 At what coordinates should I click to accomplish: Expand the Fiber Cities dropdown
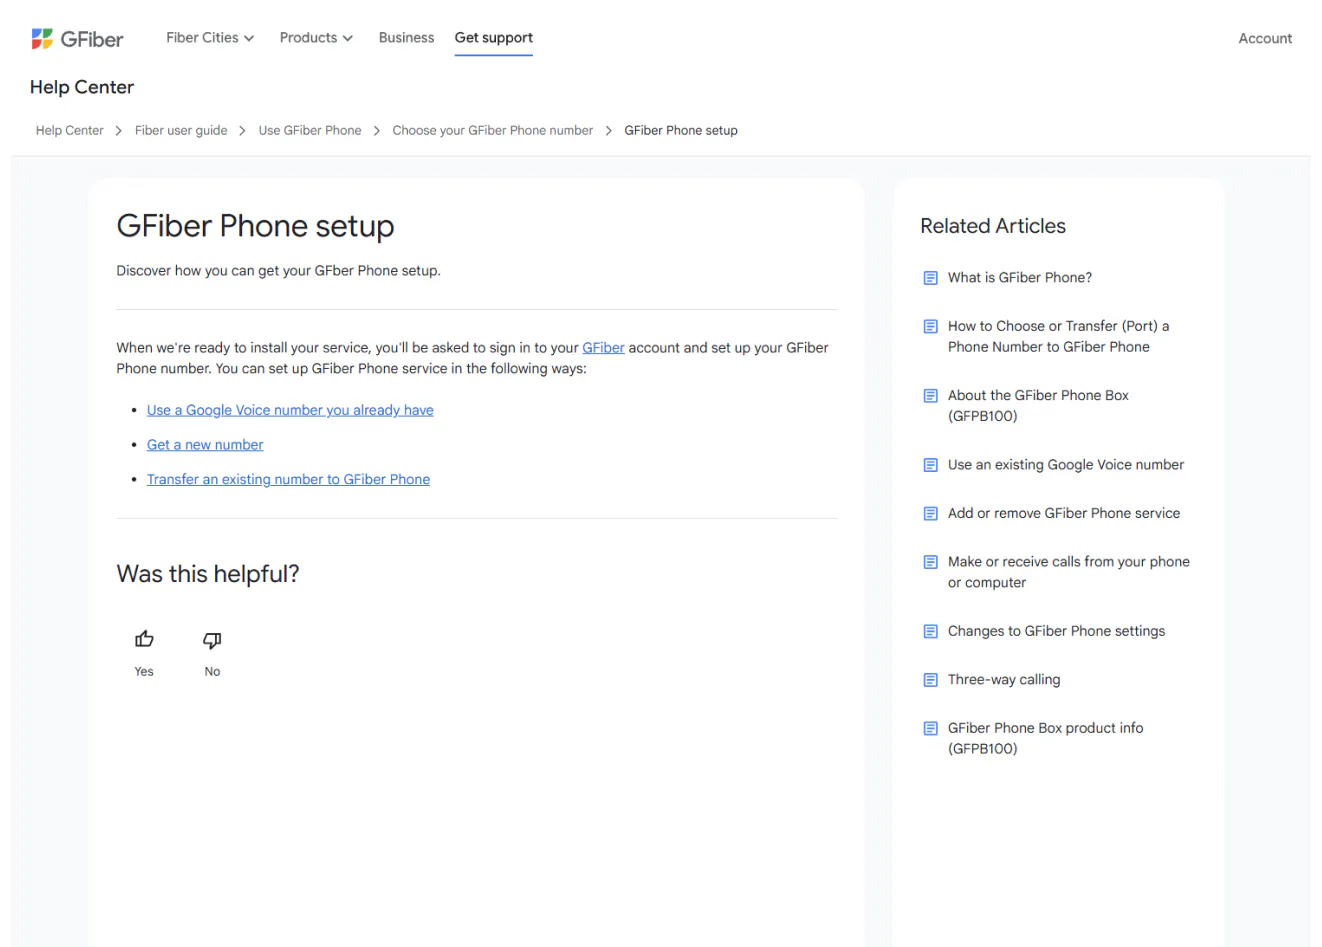tap(210, 38)
